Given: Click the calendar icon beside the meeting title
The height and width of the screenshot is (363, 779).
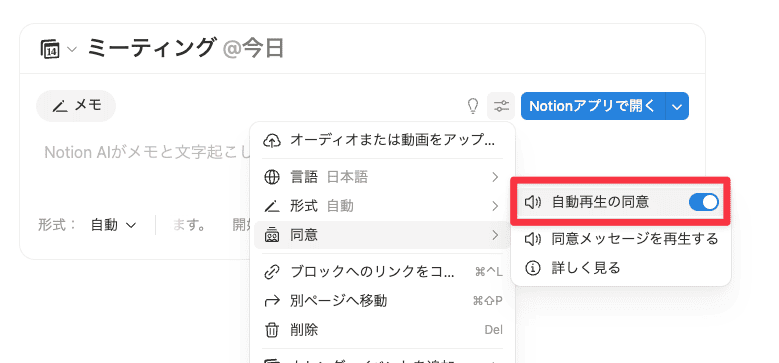Looking at the screenshot, I should 50,49.
